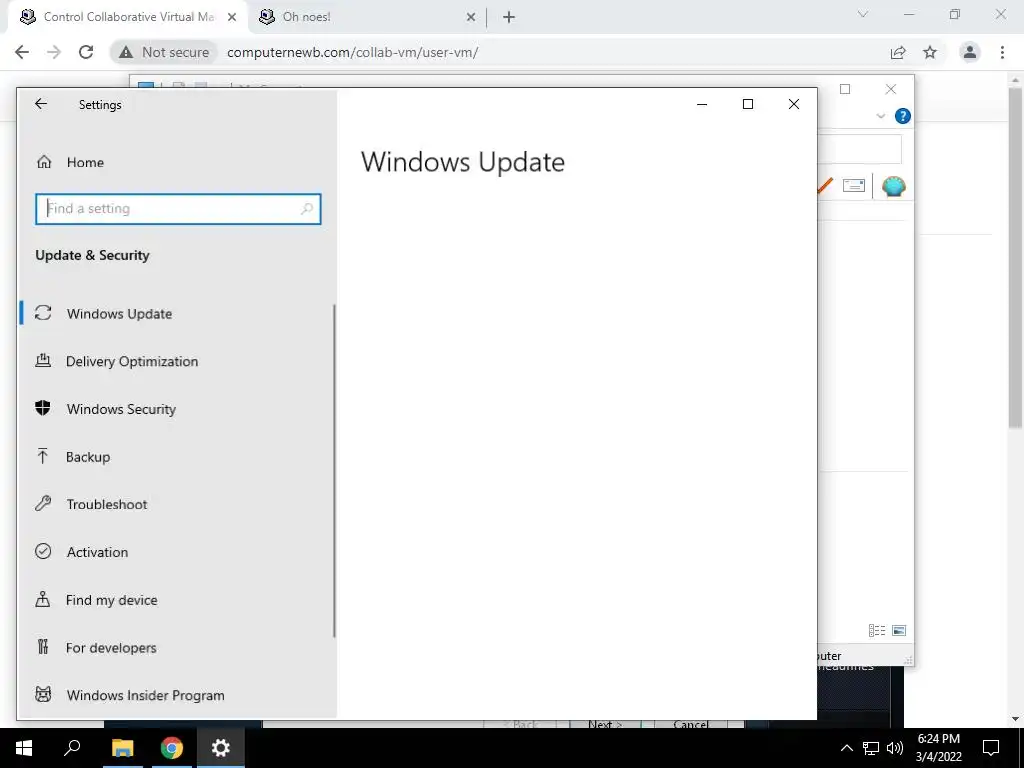Open Delivery Optimization settings
The height and width of the screenshot is (768, 1024).
tap(176, 361)
